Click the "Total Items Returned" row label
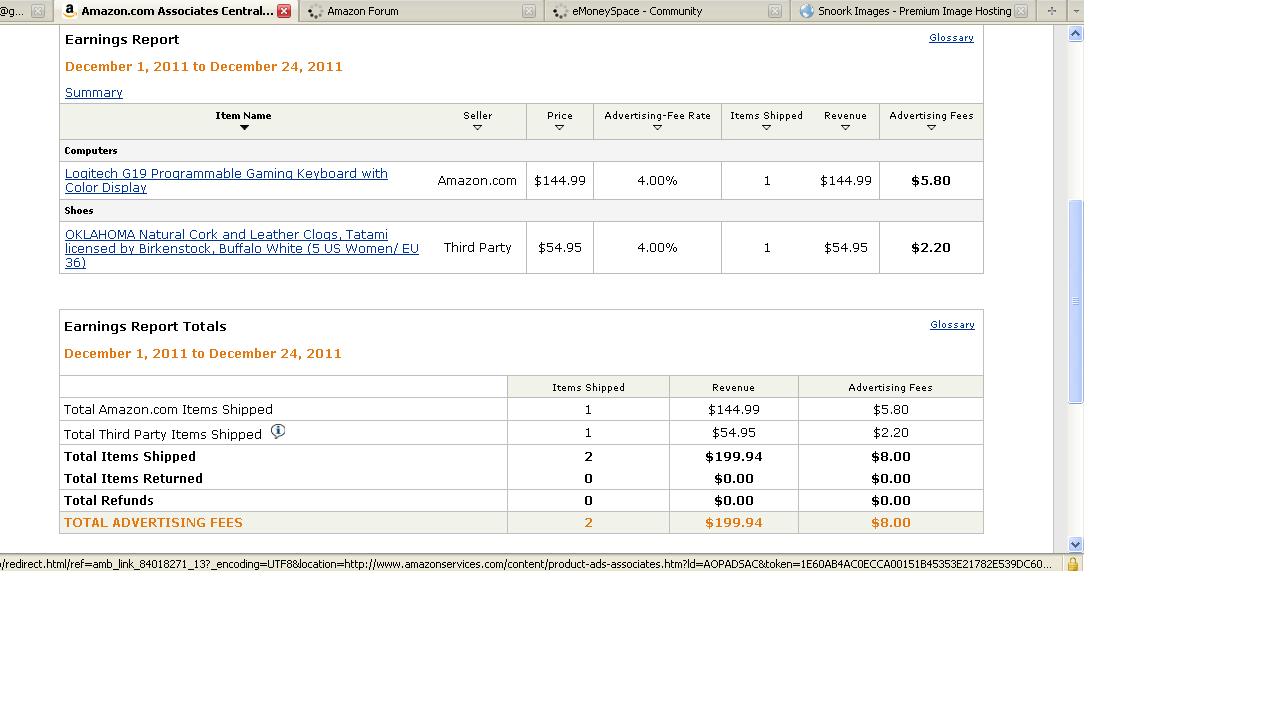Image resolution: width=1280 pixels, height=720 pixels. [x=133, y=478]
